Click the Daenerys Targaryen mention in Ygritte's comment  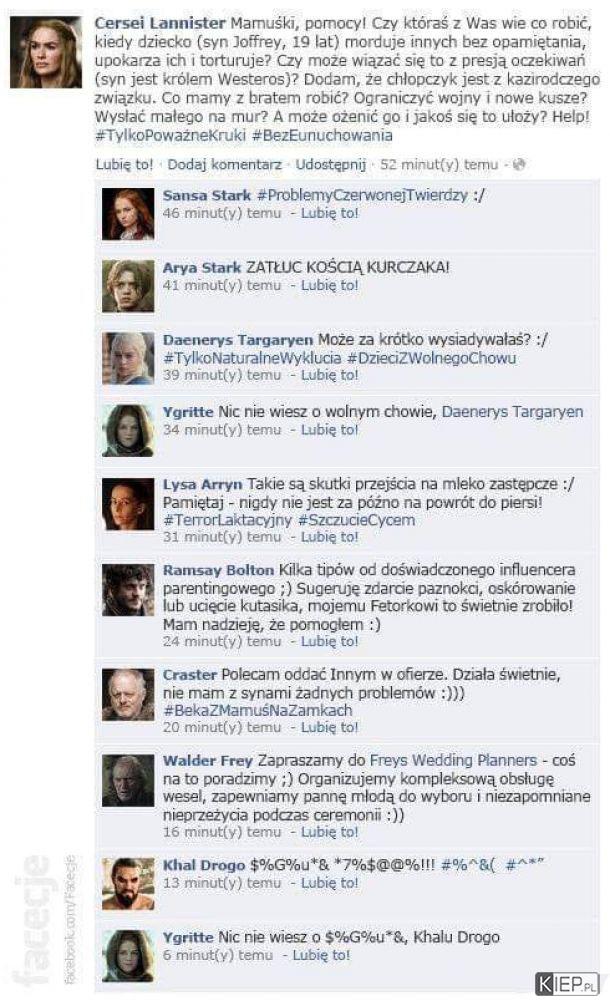click(513, 412)
